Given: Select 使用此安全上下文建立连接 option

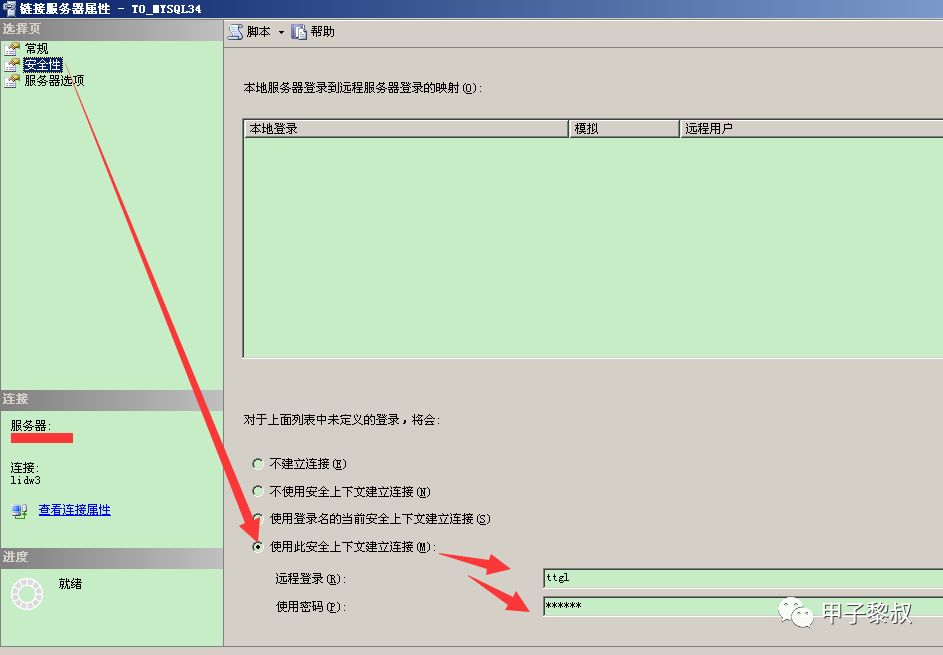Looking at the screenshot, I should tap(258, 546).
